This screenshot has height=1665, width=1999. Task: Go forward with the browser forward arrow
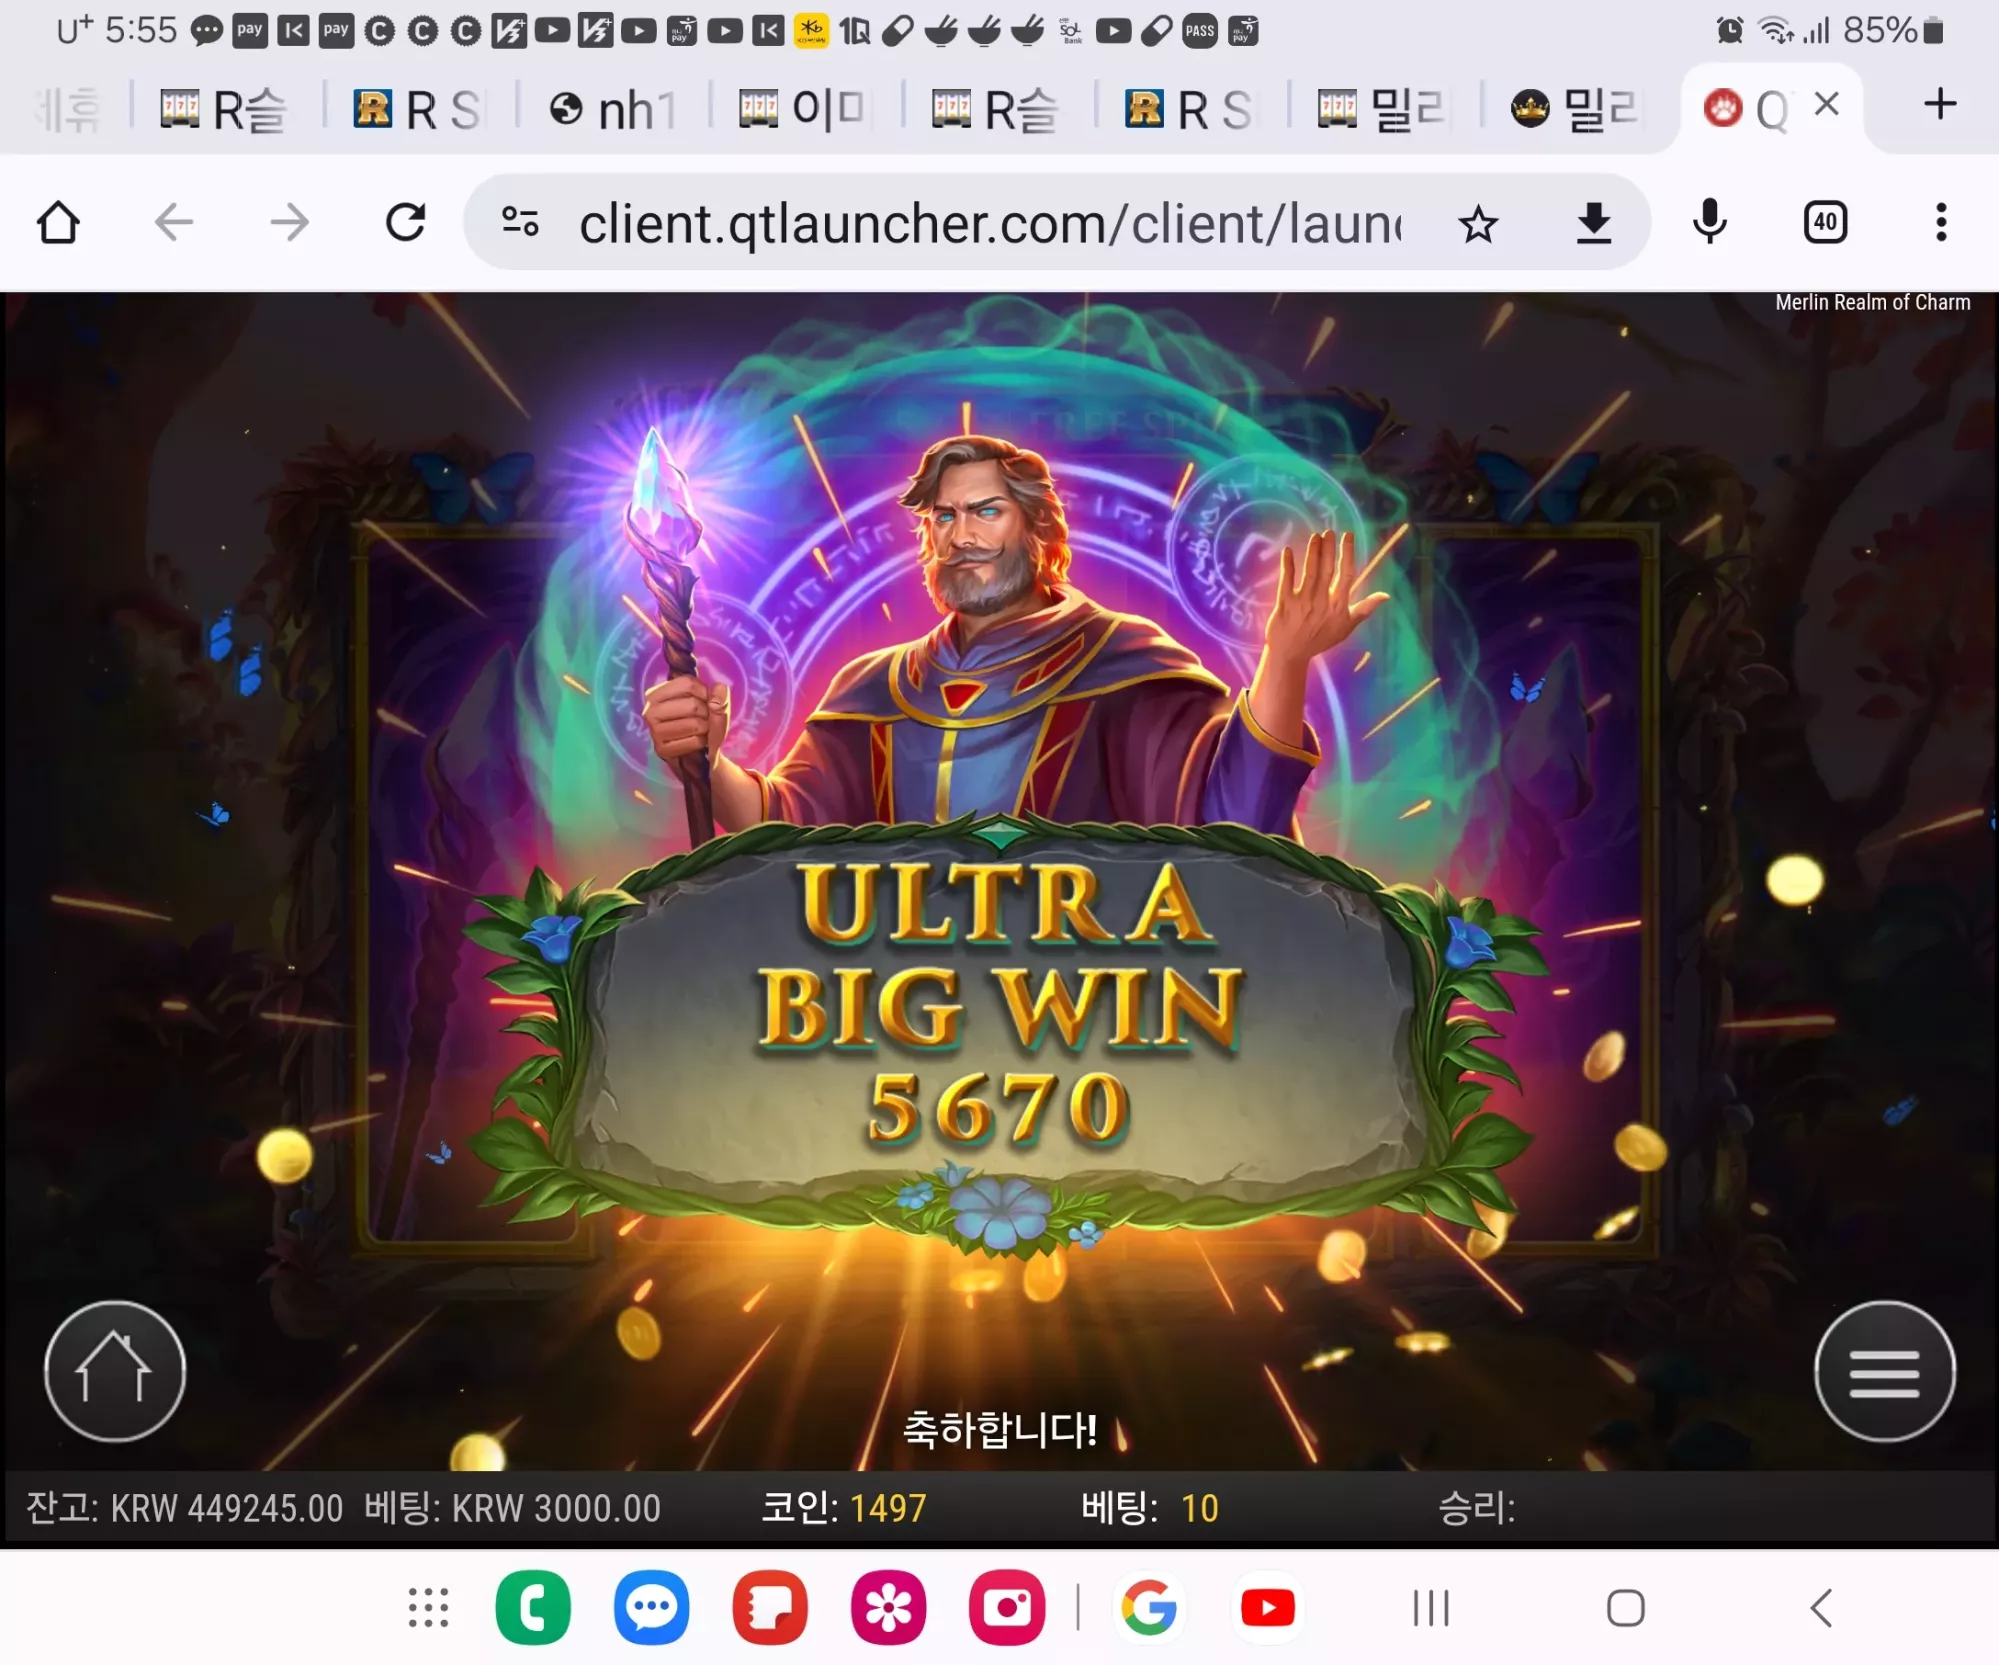point(290,222)
